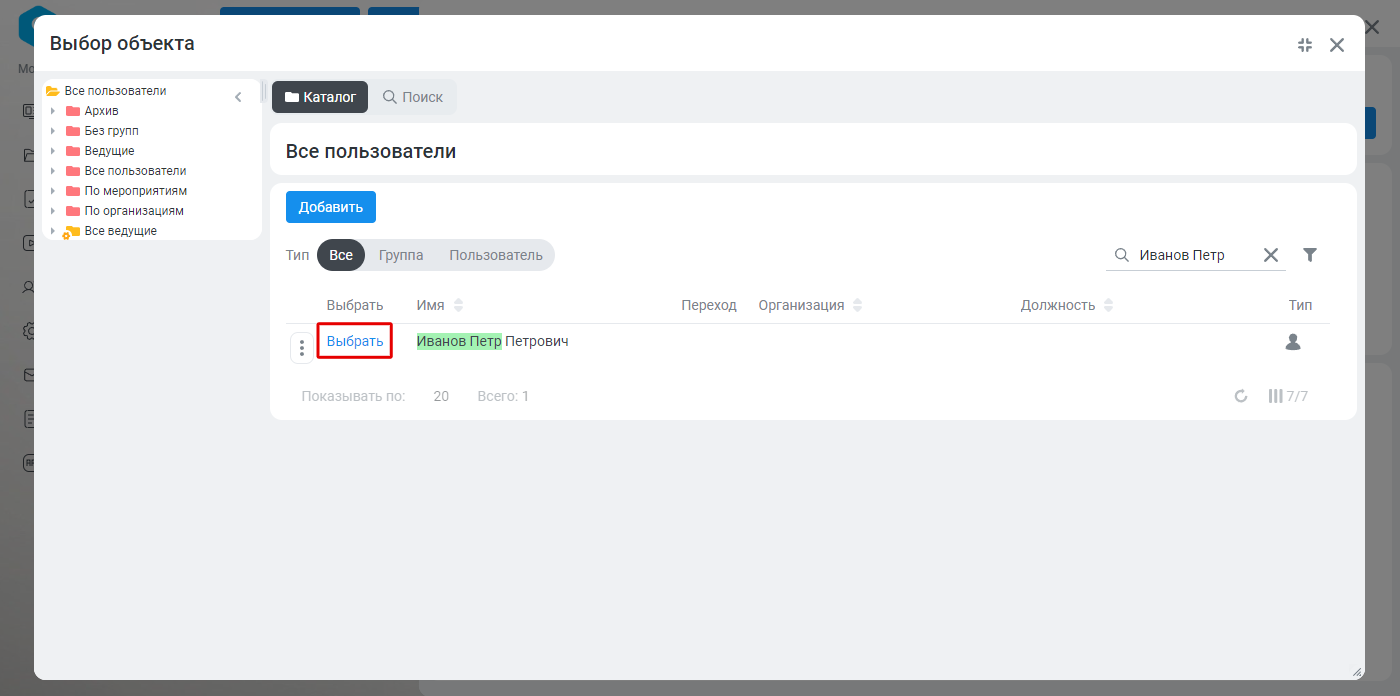Sort the list by Организация column

tap(858, 305)
